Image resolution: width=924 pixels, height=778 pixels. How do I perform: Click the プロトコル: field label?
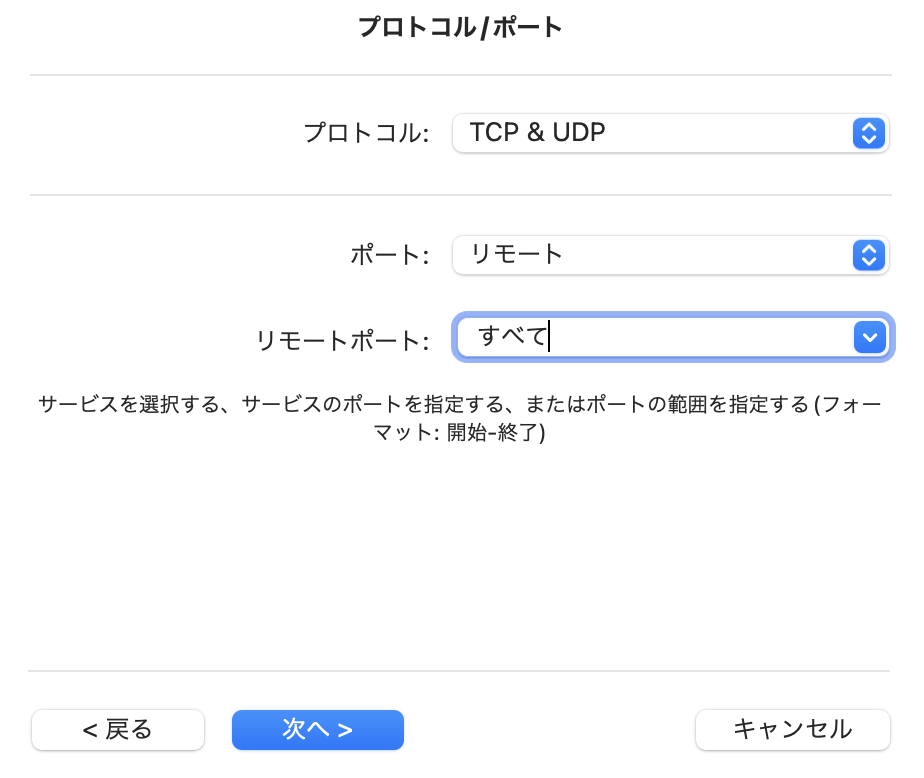[x=367, y=133]
